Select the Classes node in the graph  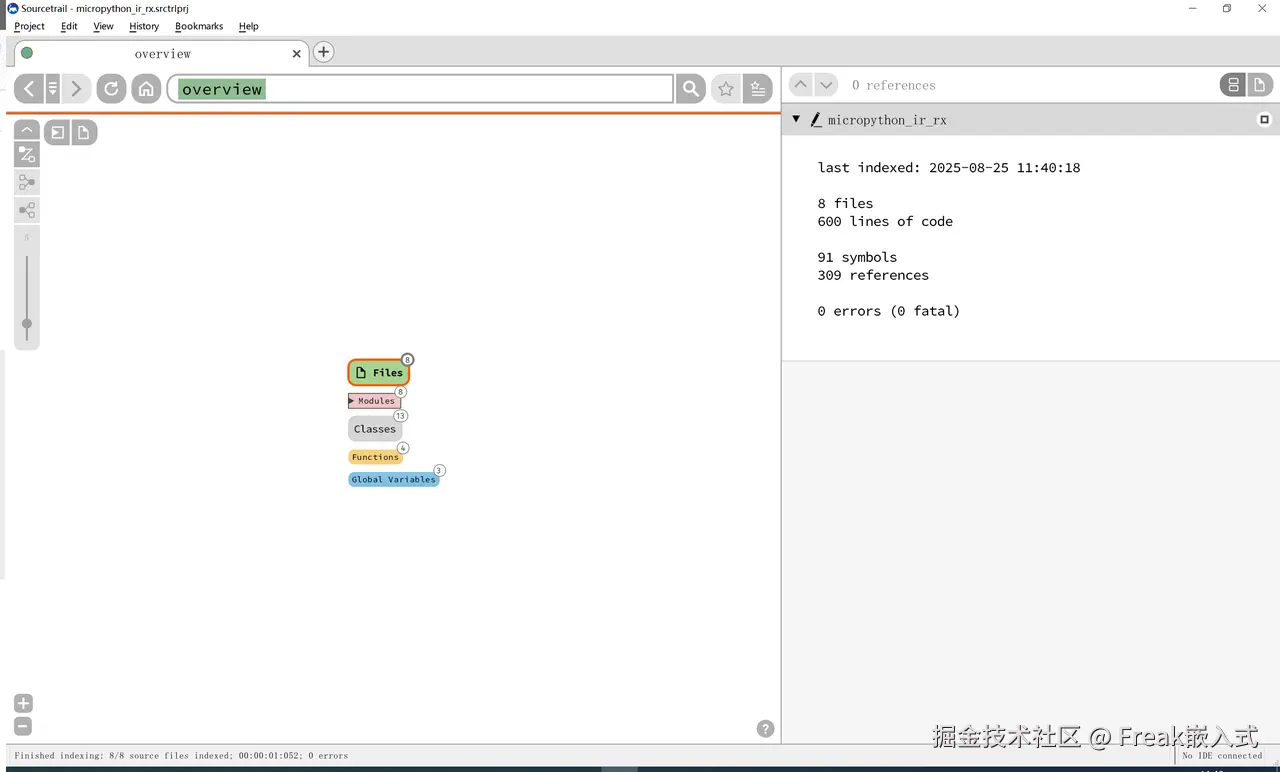pos(375,429)
